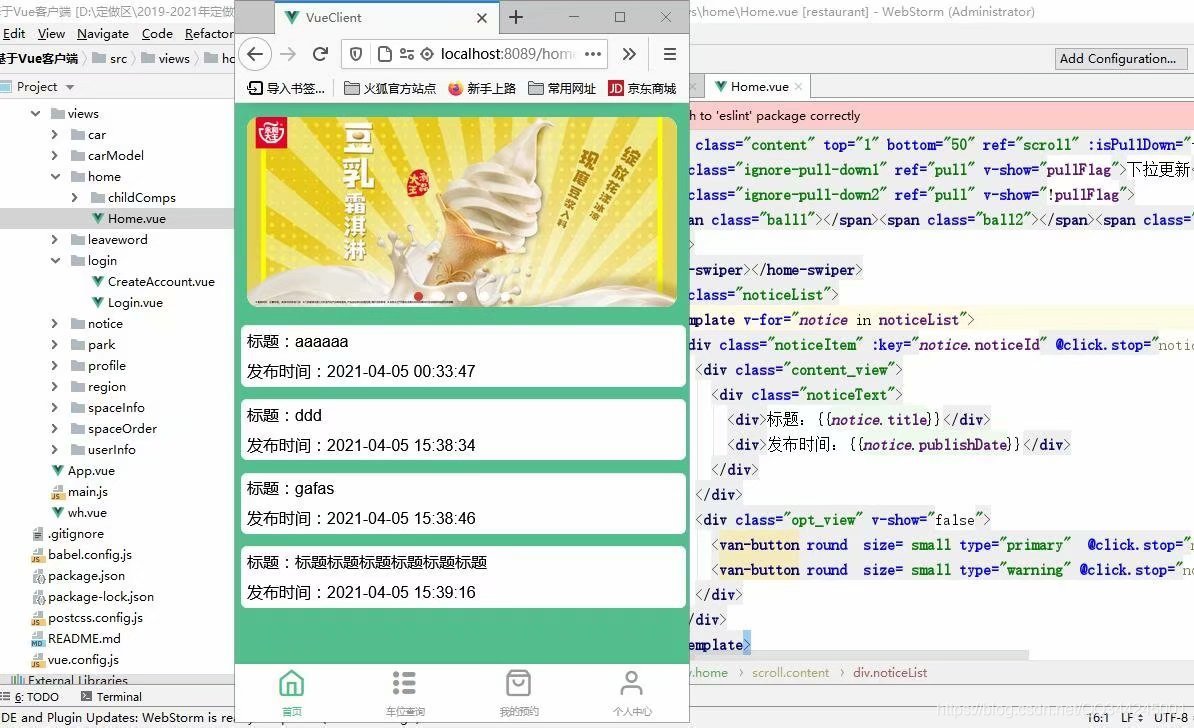Collapse the views folder
This screenshot has height=728, width=1194.
coord(35,113)
